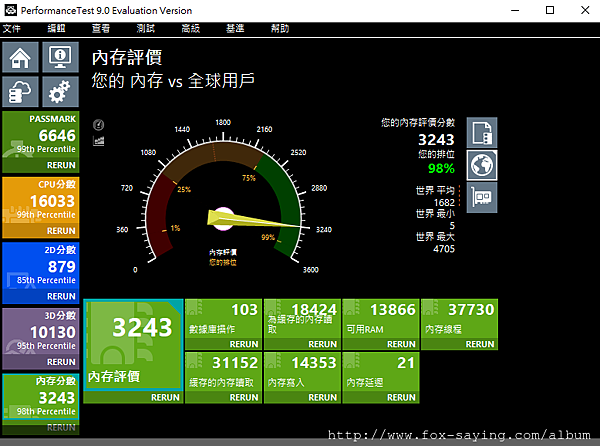Open the memory score document icon
The width and height of the screenshot is (600, 446).
pos(482,133)
